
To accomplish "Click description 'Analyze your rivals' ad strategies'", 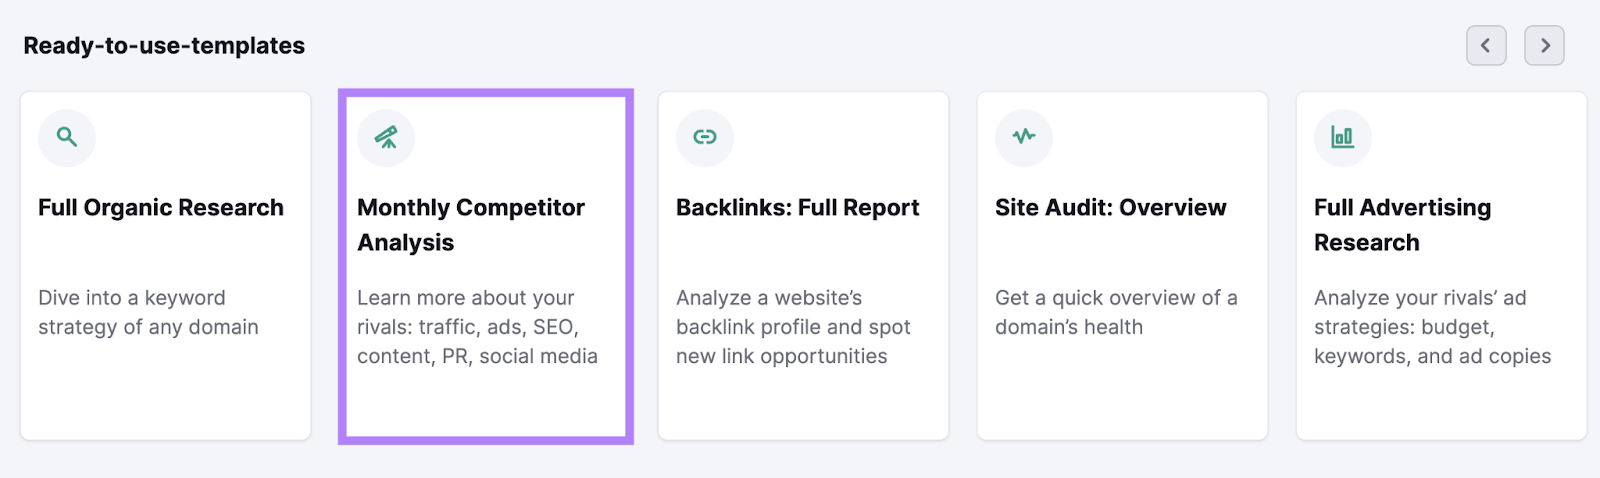I will (x=1433, y=327).
